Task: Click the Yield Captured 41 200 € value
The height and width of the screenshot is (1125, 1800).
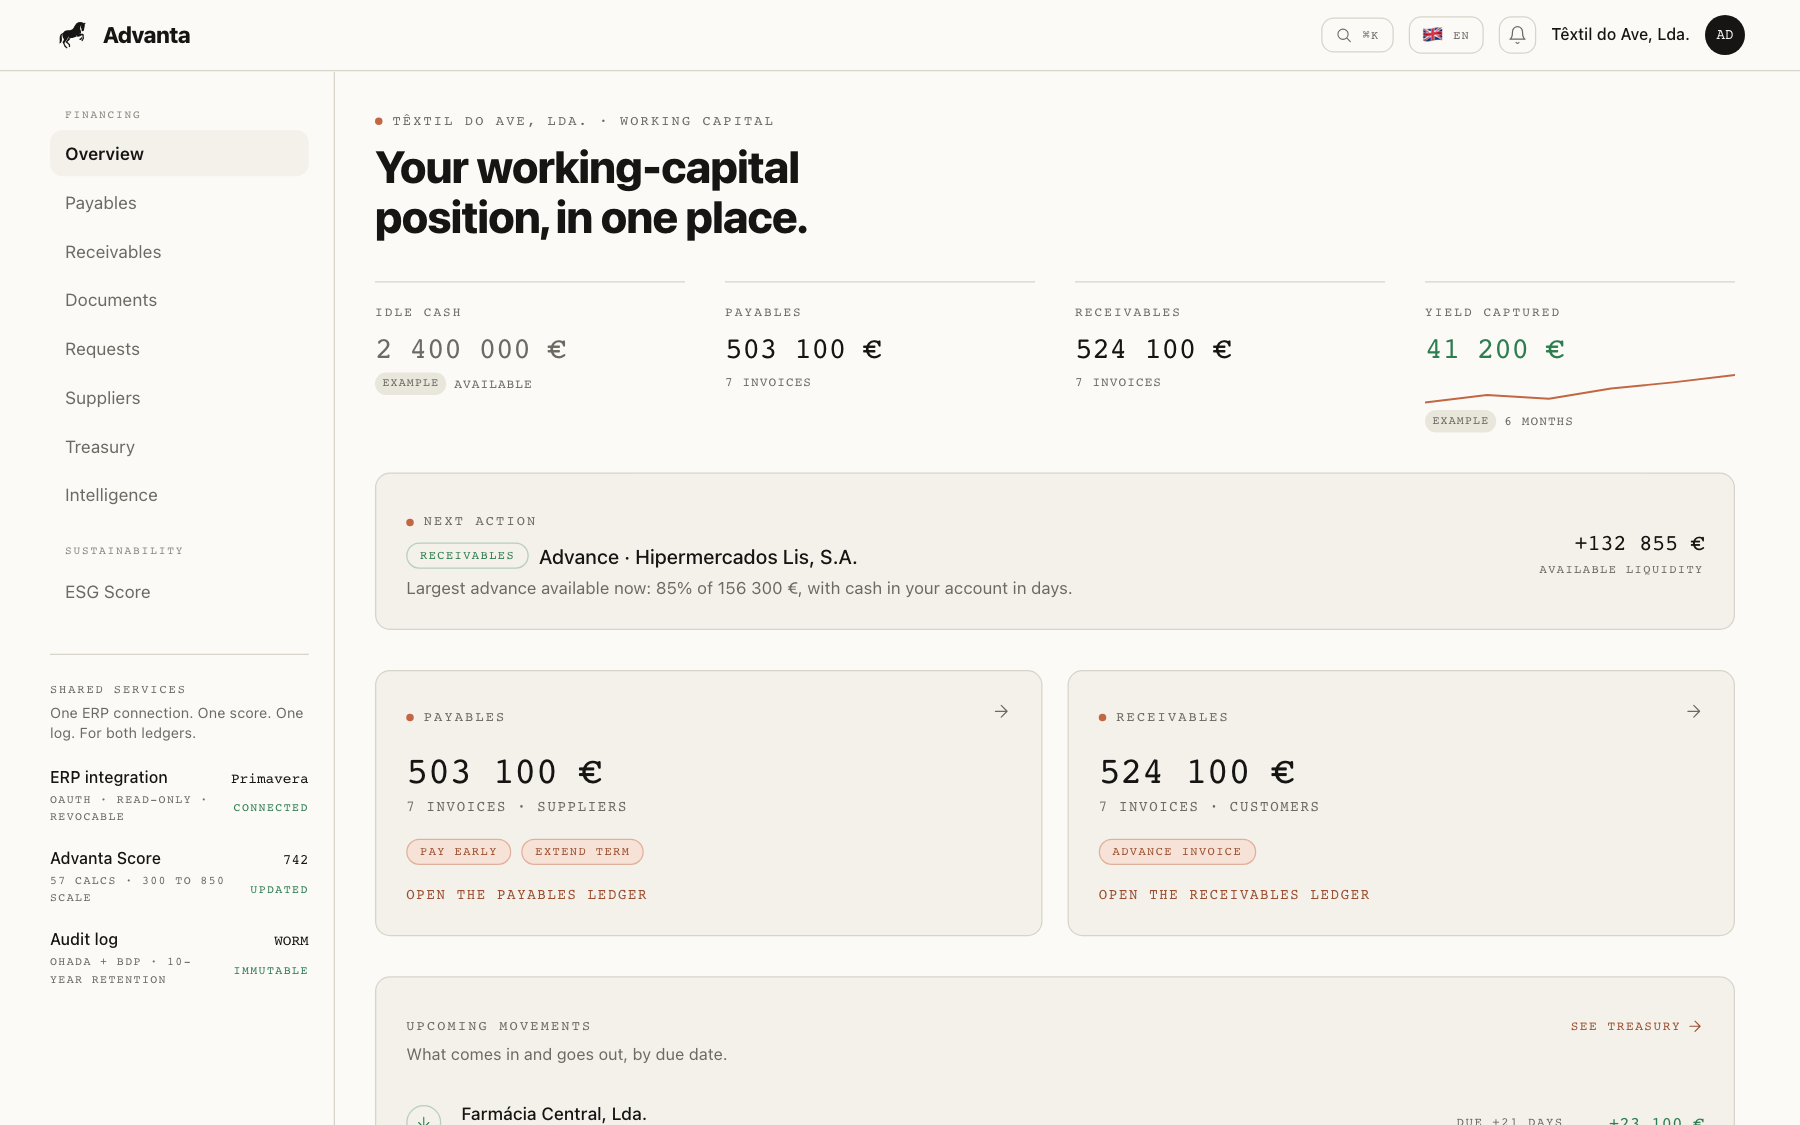Action: (1495, 349)
